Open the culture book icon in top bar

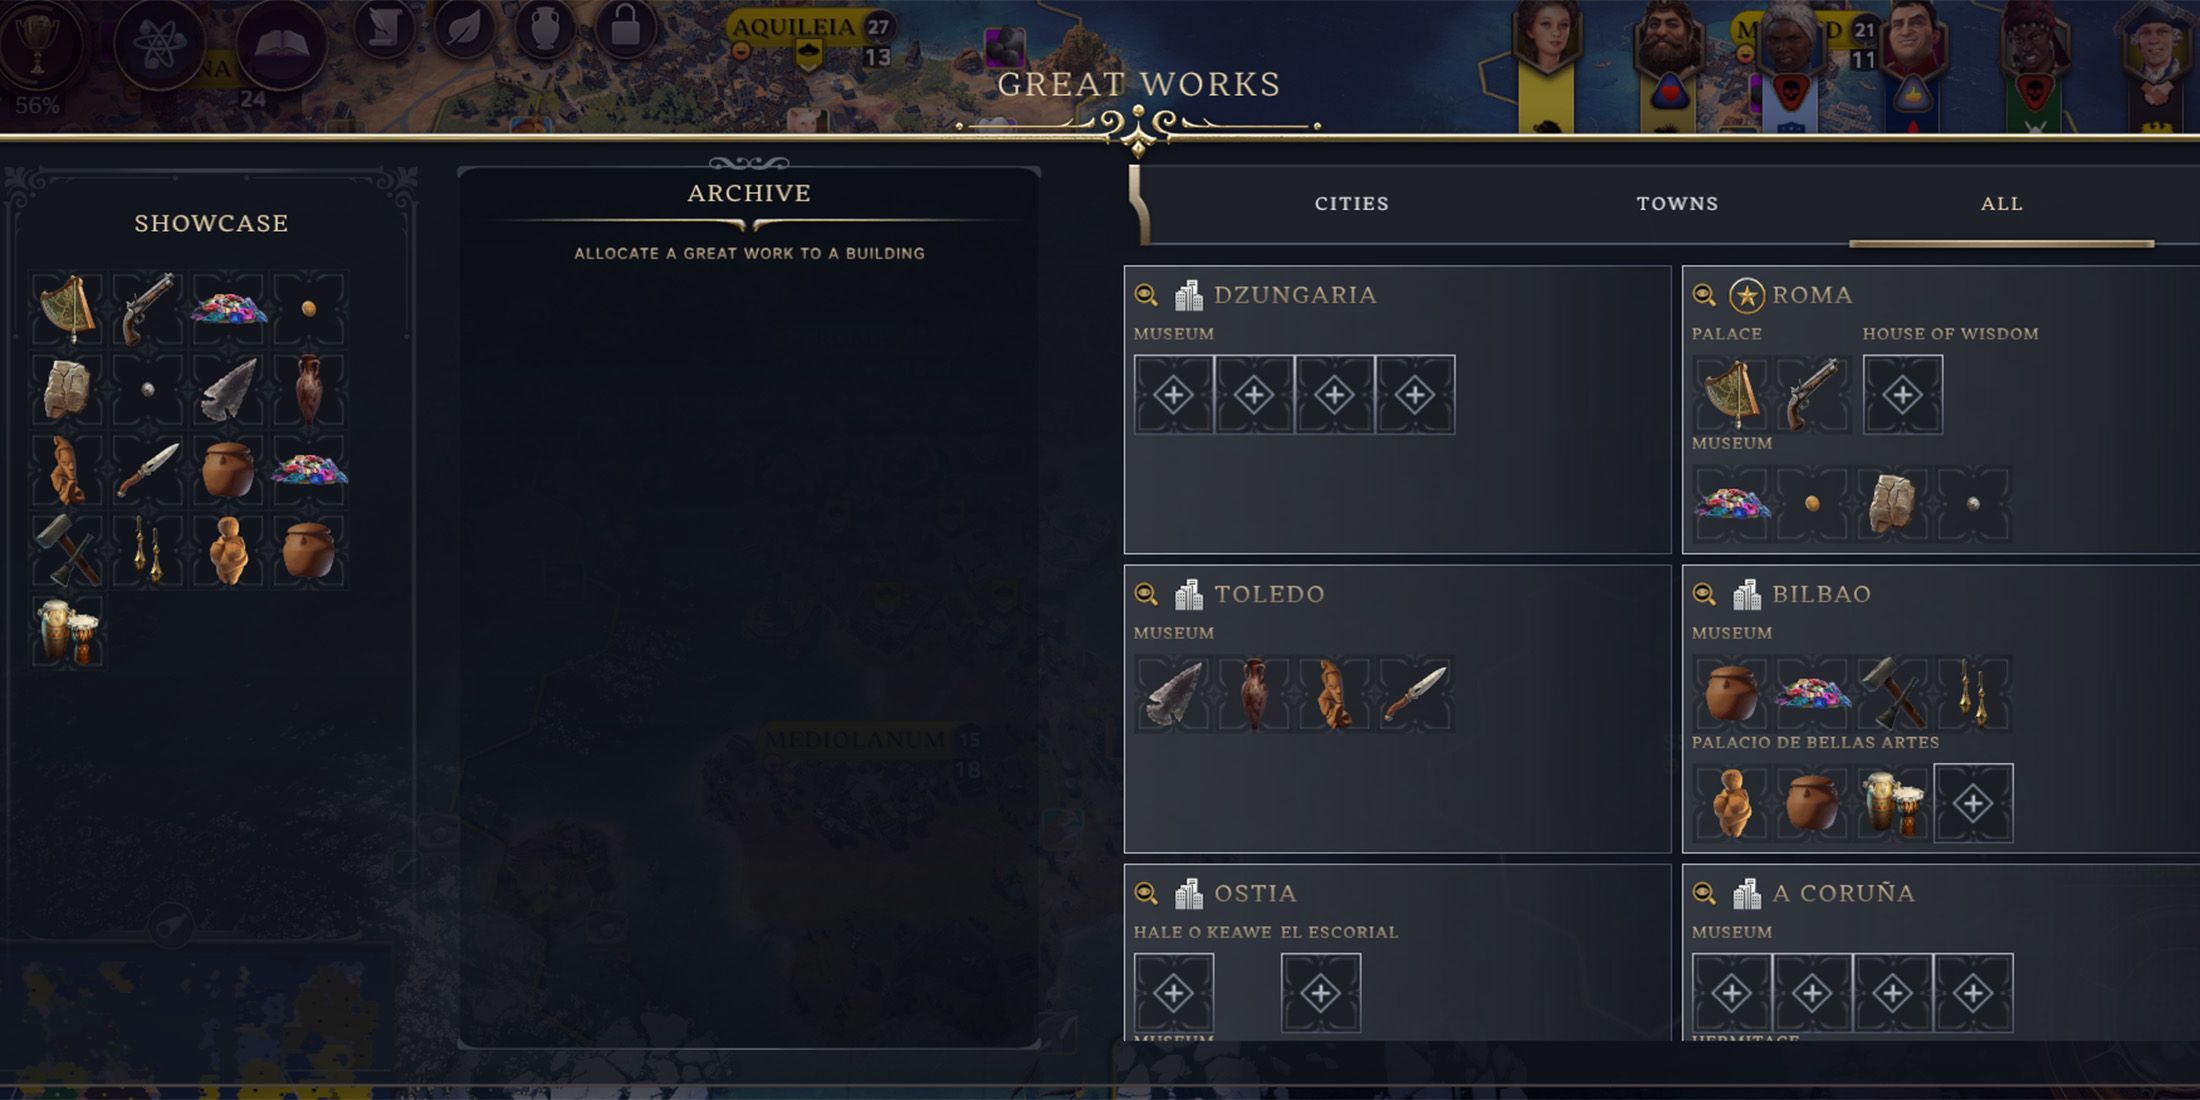(281, 45)
